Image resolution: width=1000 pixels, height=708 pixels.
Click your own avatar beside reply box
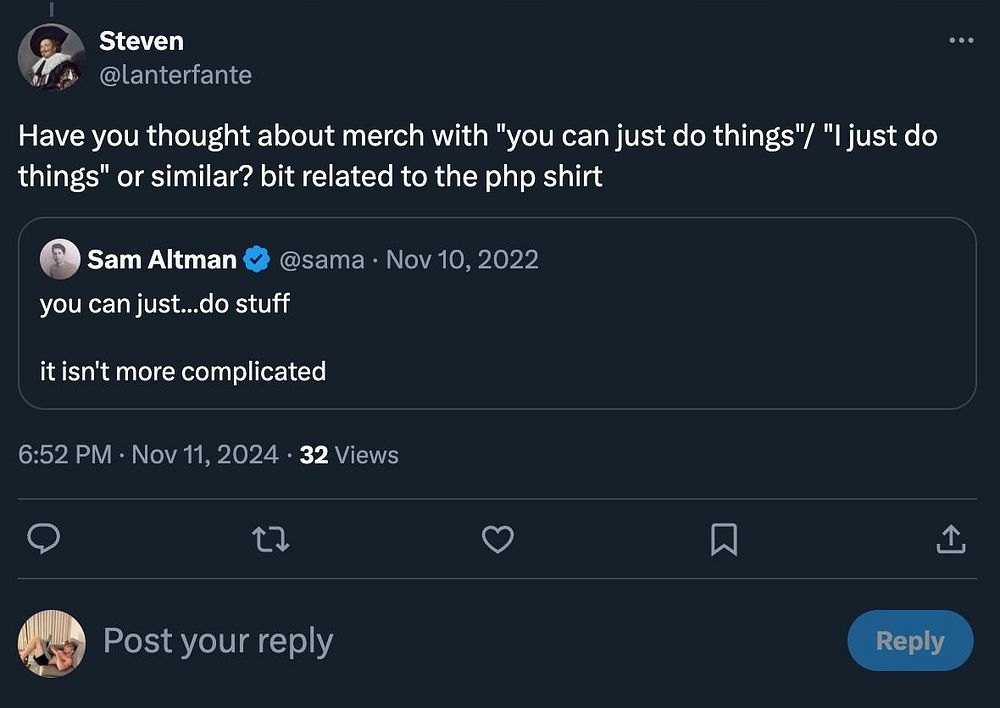(x=51, y=643)
